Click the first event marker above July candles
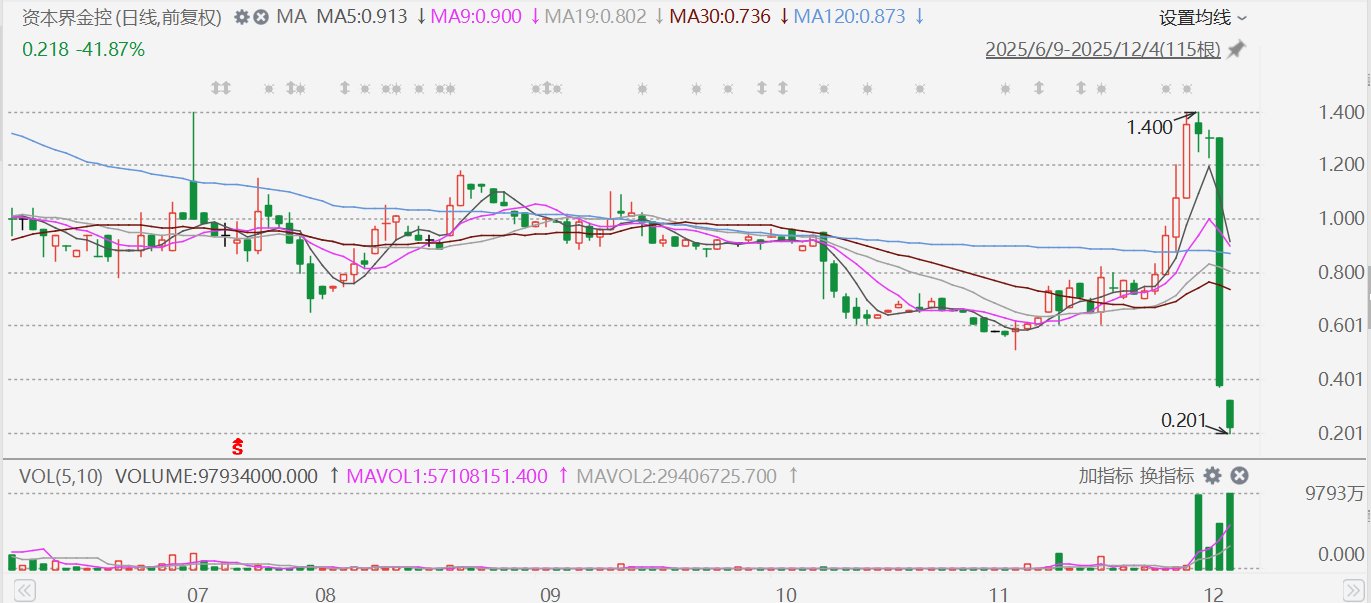Image resolution: width=1371 pixels, height=603 pixels. point(220,89)
